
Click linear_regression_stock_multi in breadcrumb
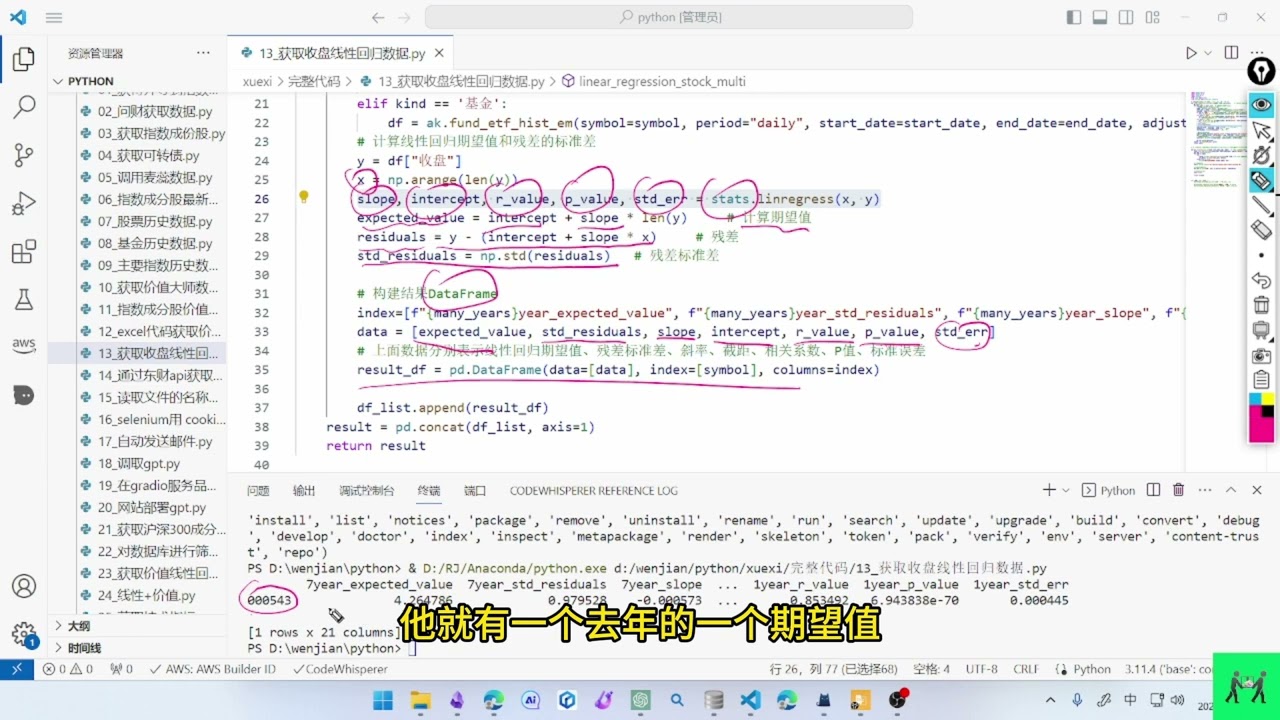pyautogui.click(x=662, y=81)
